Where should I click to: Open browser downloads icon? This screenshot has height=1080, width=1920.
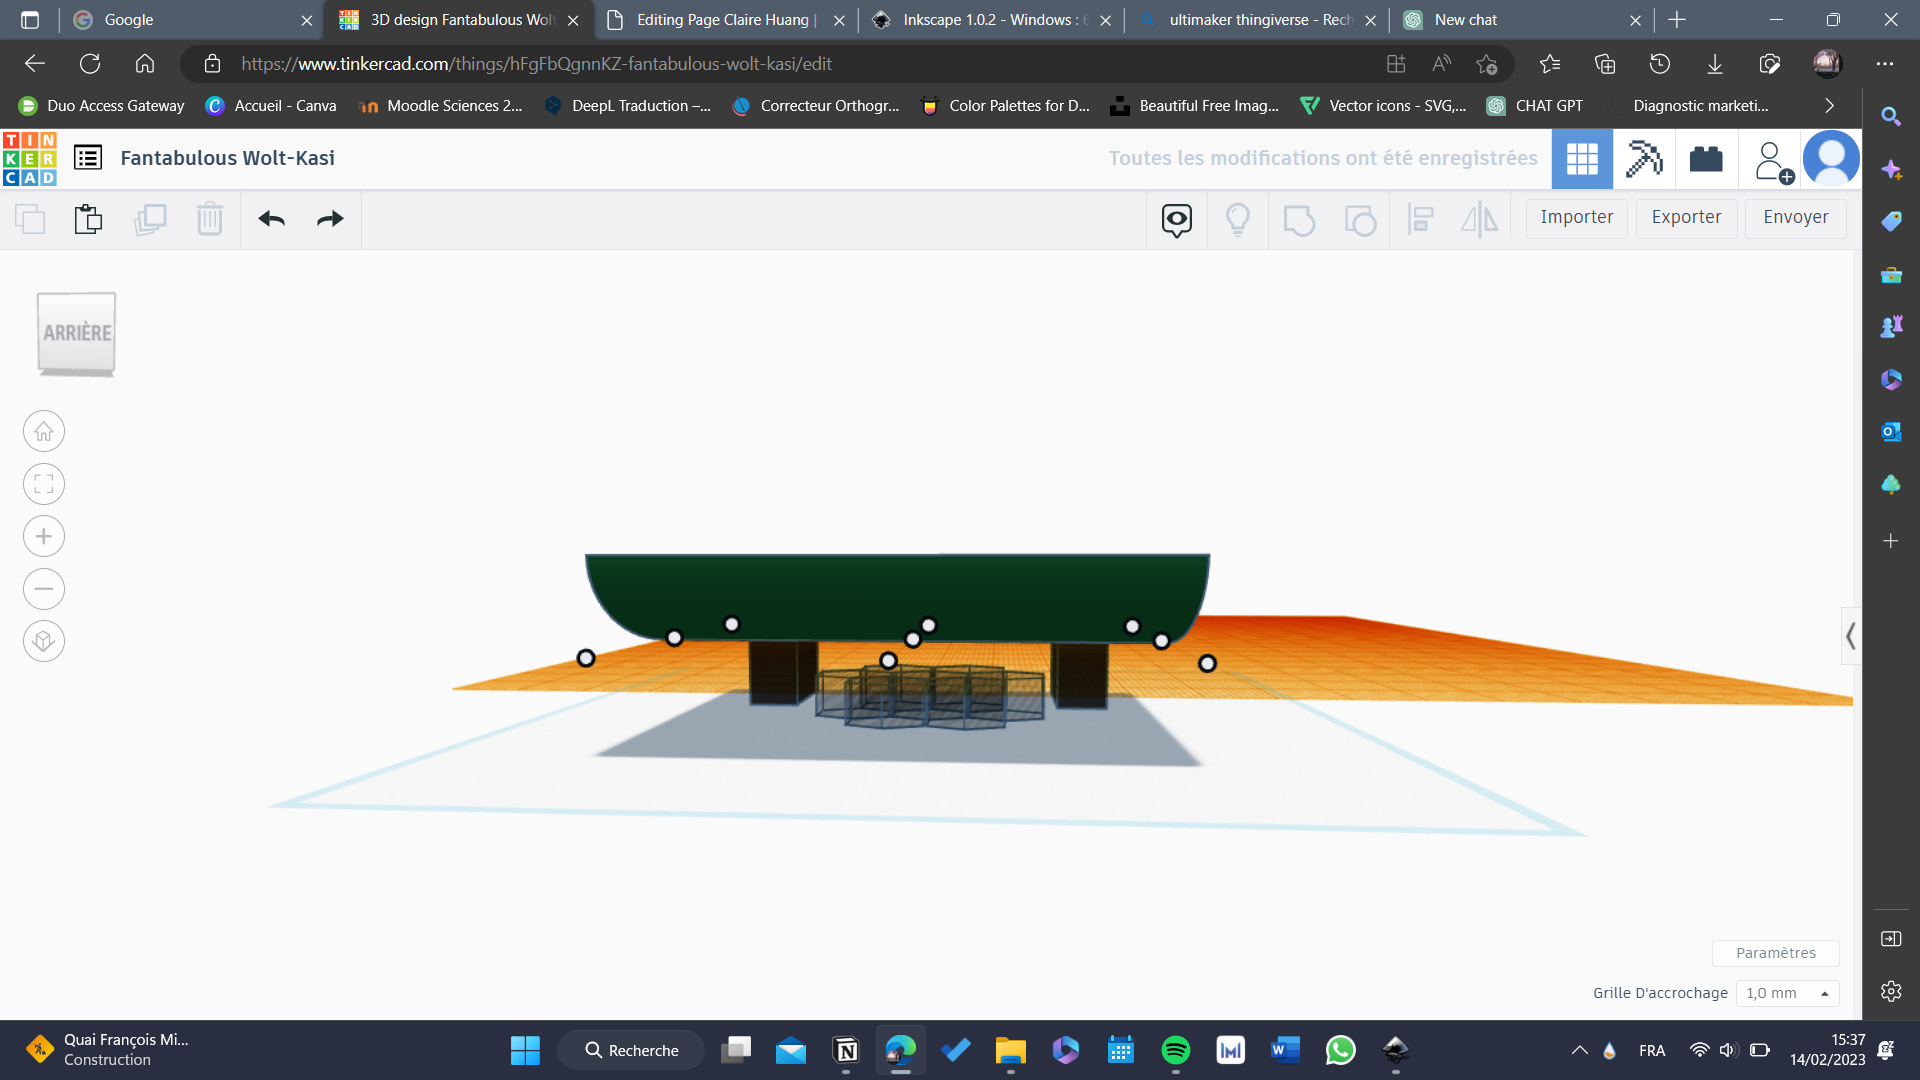pyautogui.click(x=1715, y=64)
